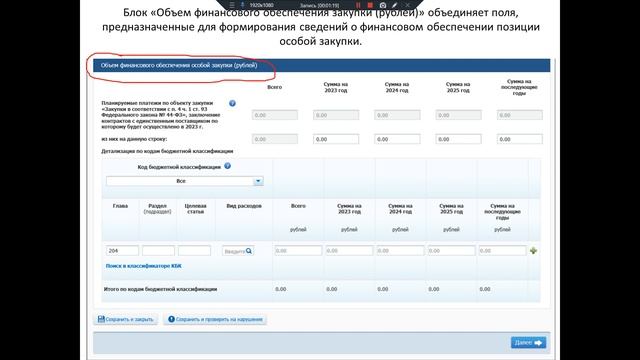Click subsequent years amount in 'из них' row

point(520,139)
